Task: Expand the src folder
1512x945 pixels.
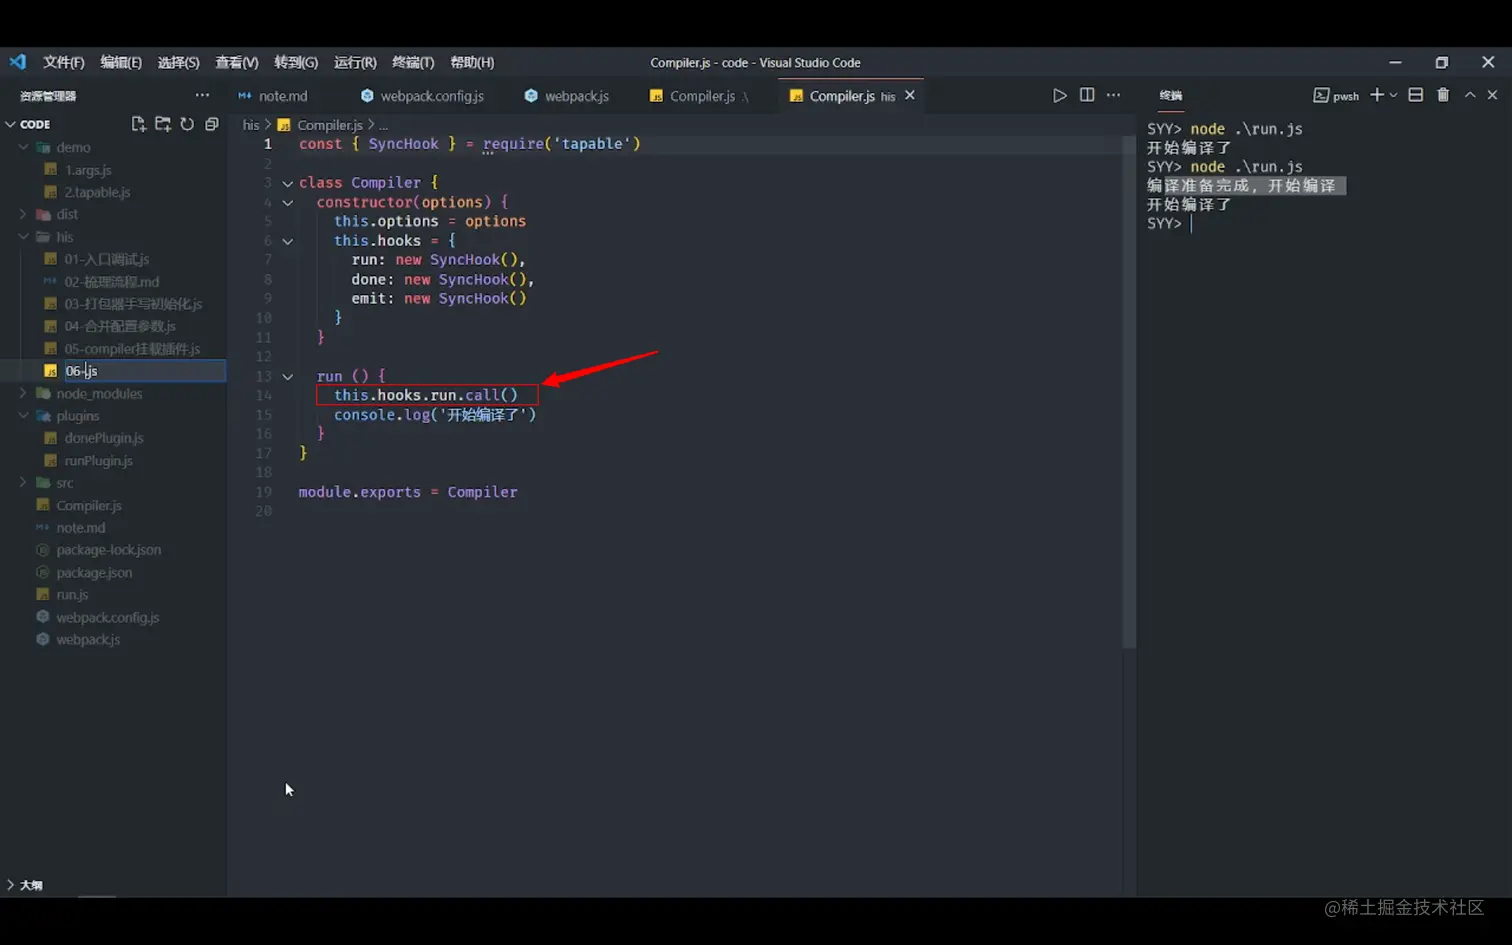Action: pyautogui.click(x=23, y=483)
